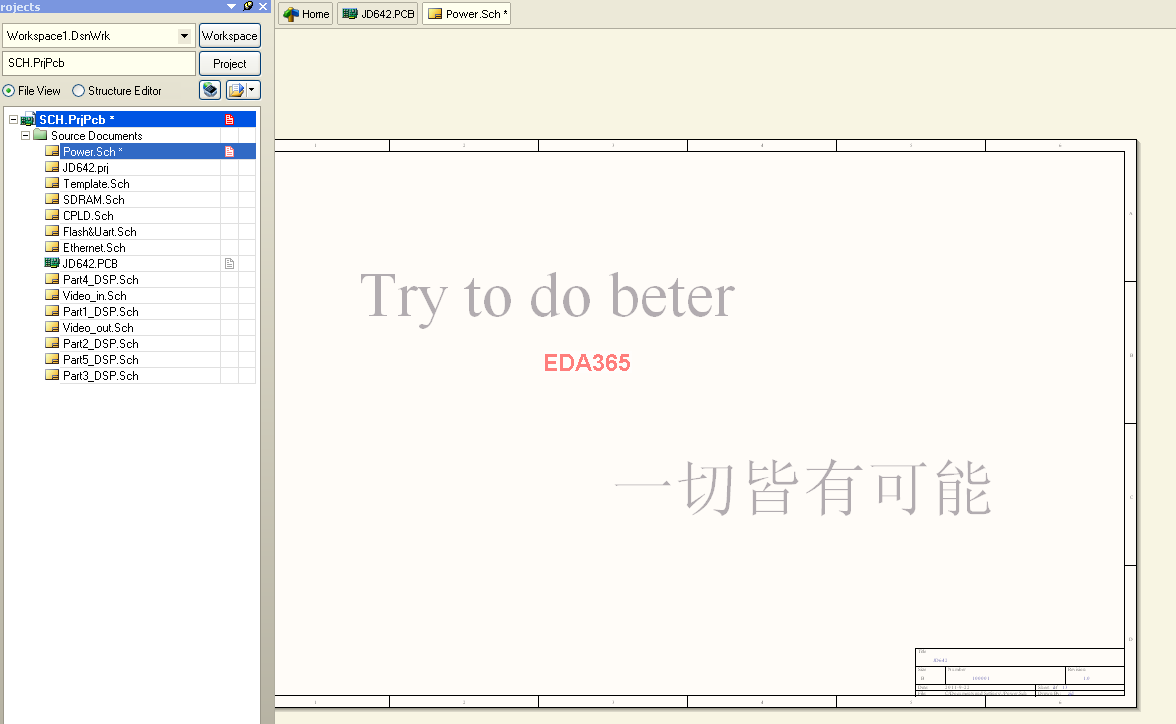Image resolution: width=1176 pixels, height=724 pixels.
Task: Select Ethernet.Sch in the tree
Action: [94, 248]
